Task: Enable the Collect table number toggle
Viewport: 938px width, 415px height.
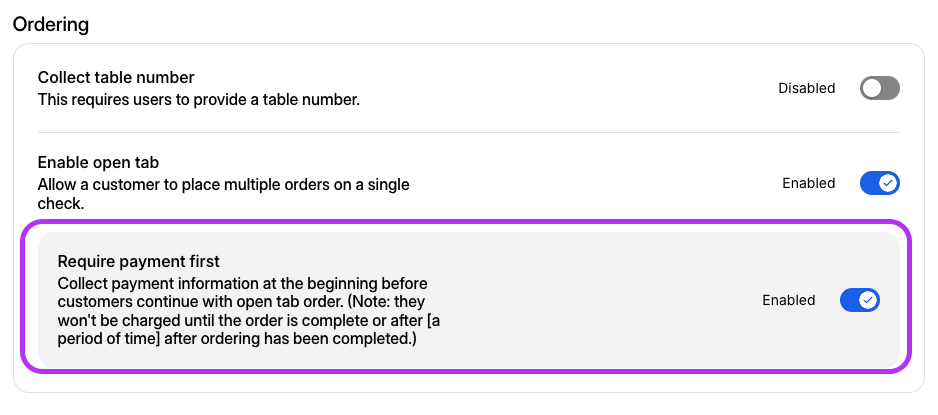Action: tap(879, 88)
